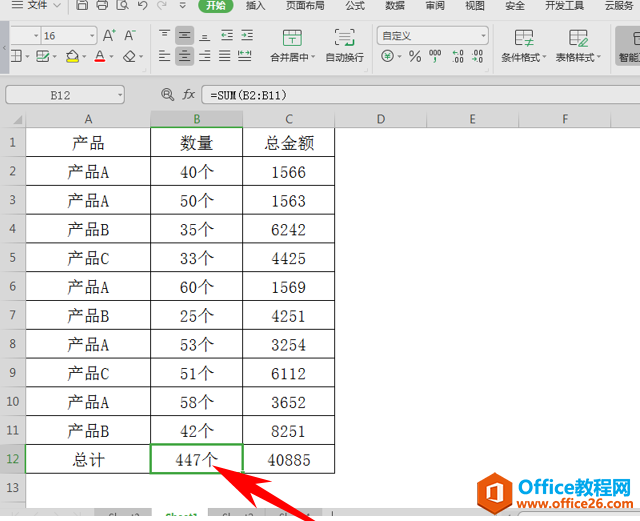
Task: Click the Print icon
Action: tap(102, 5)
